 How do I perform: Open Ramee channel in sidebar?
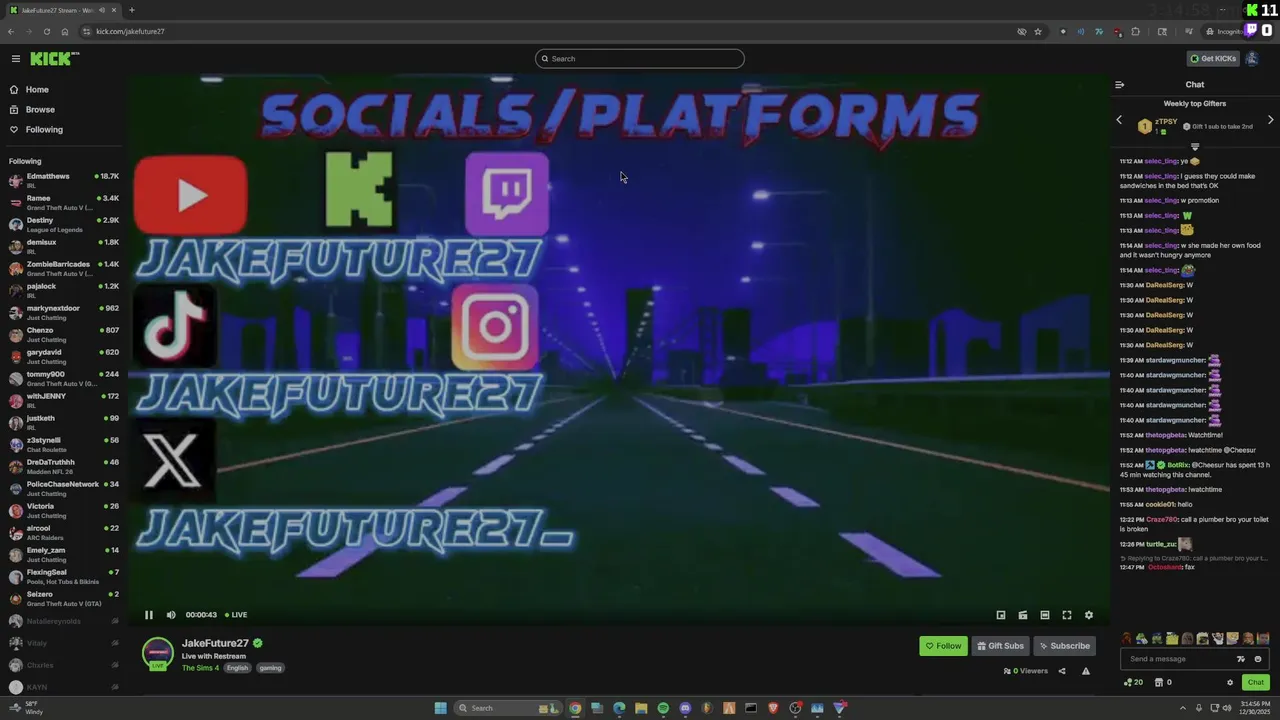(x=64, y=202)
